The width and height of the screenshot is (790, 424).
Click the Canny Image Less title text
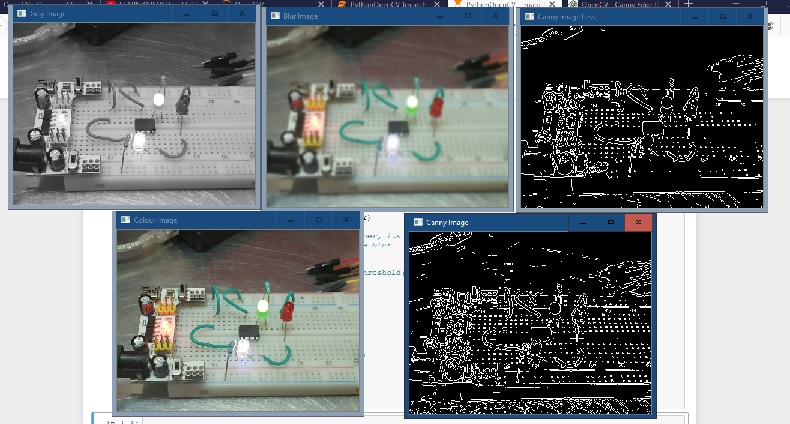coord(566,17)
